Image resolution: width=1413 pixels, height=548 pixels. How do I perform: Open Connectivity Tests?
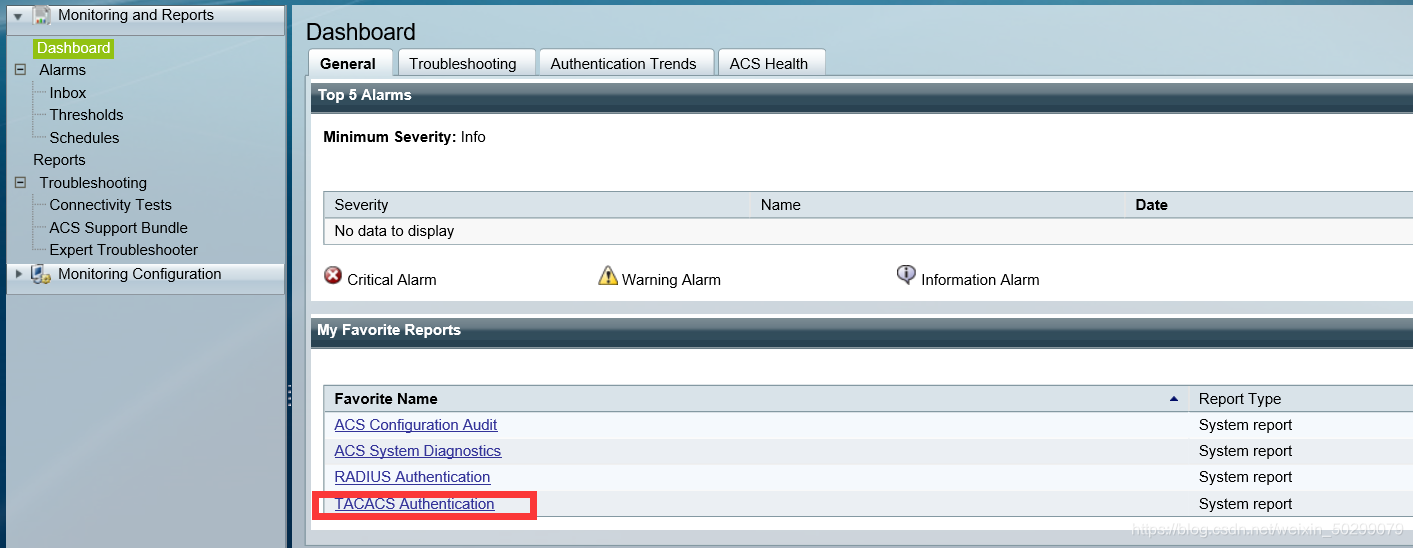110,205
